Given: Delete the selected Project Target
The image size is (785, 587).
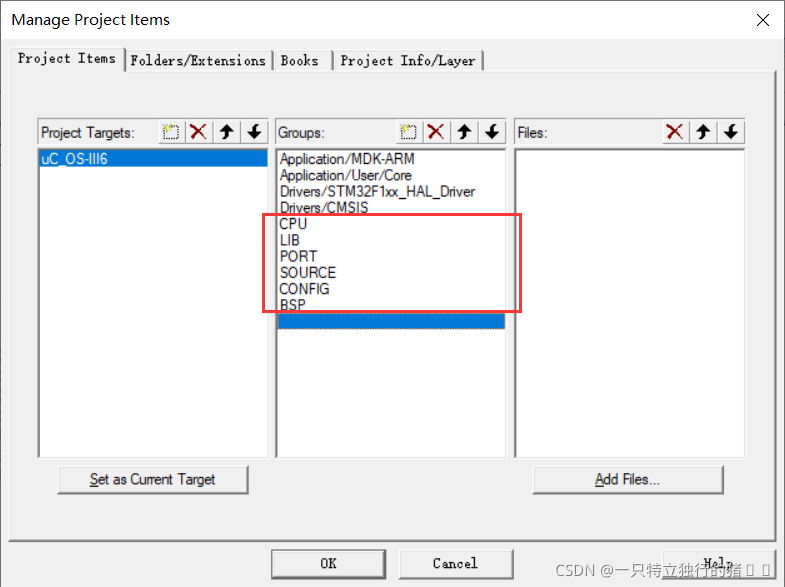Looking at the screenshot, I should pyautogui.click(x=199, y=132).
